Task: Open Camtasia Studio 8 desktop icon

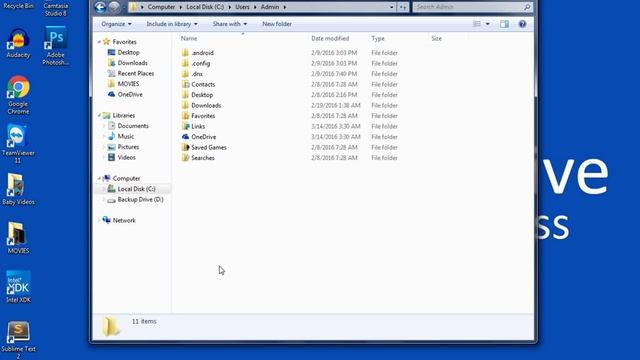Action: tap(56, 9)
